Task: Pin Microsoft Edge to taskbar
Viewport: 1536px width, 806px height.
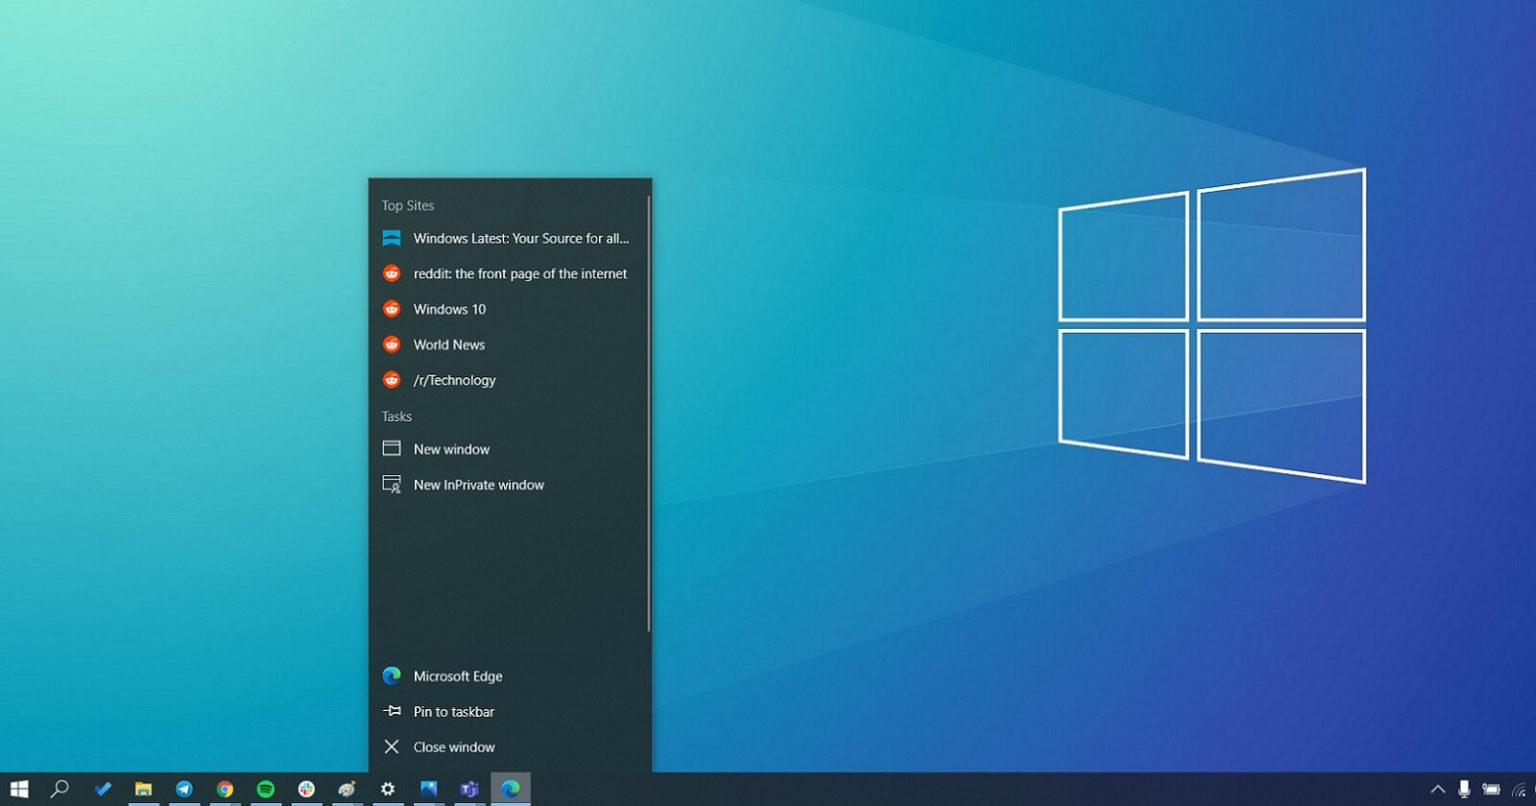Action: (453, 711)
